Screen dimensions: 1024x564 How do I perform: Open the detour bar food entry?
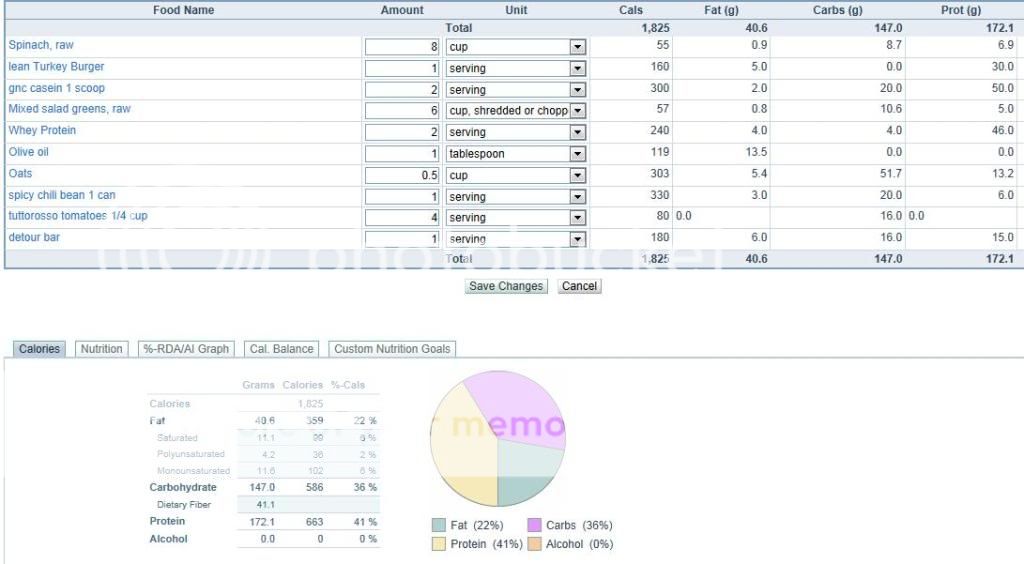coord(34,237)
